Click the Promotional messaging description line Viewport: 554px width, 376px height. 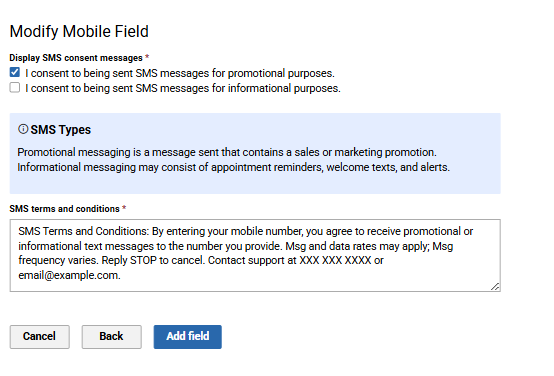tap(227, 152)
